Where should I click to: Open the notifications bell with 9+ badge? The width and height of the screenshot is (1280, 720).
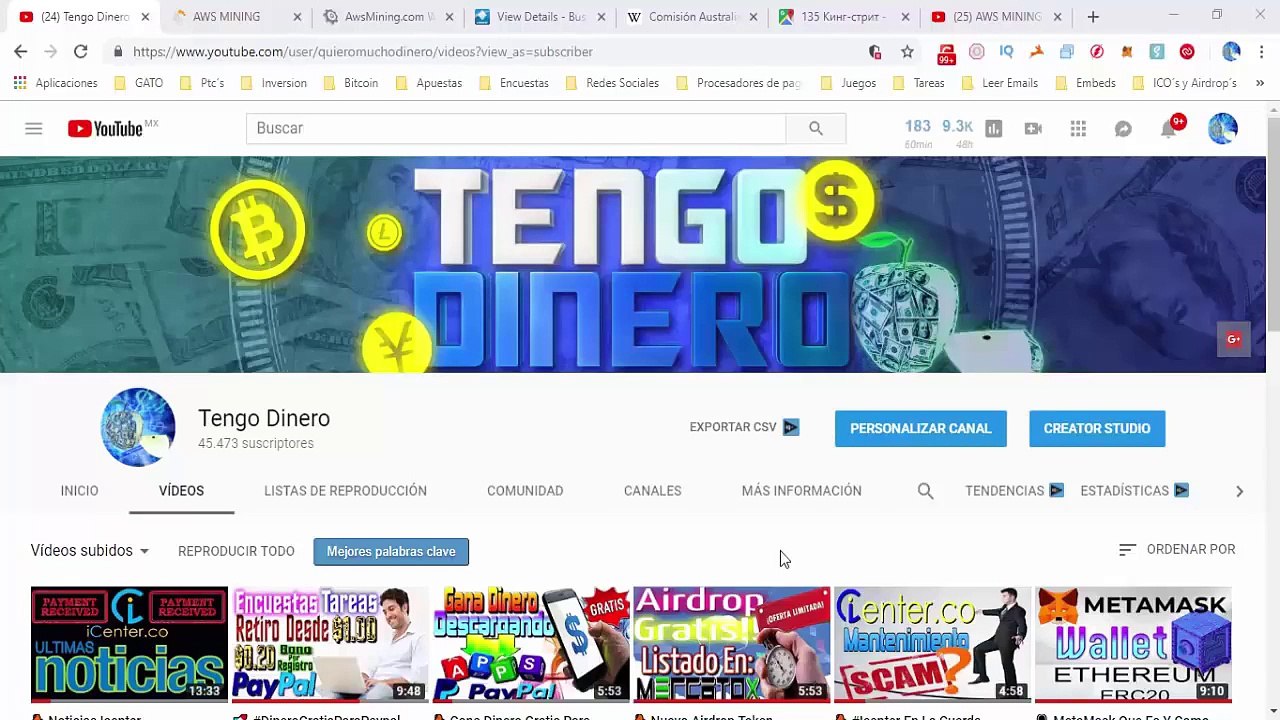click(x=1170, y=127)
